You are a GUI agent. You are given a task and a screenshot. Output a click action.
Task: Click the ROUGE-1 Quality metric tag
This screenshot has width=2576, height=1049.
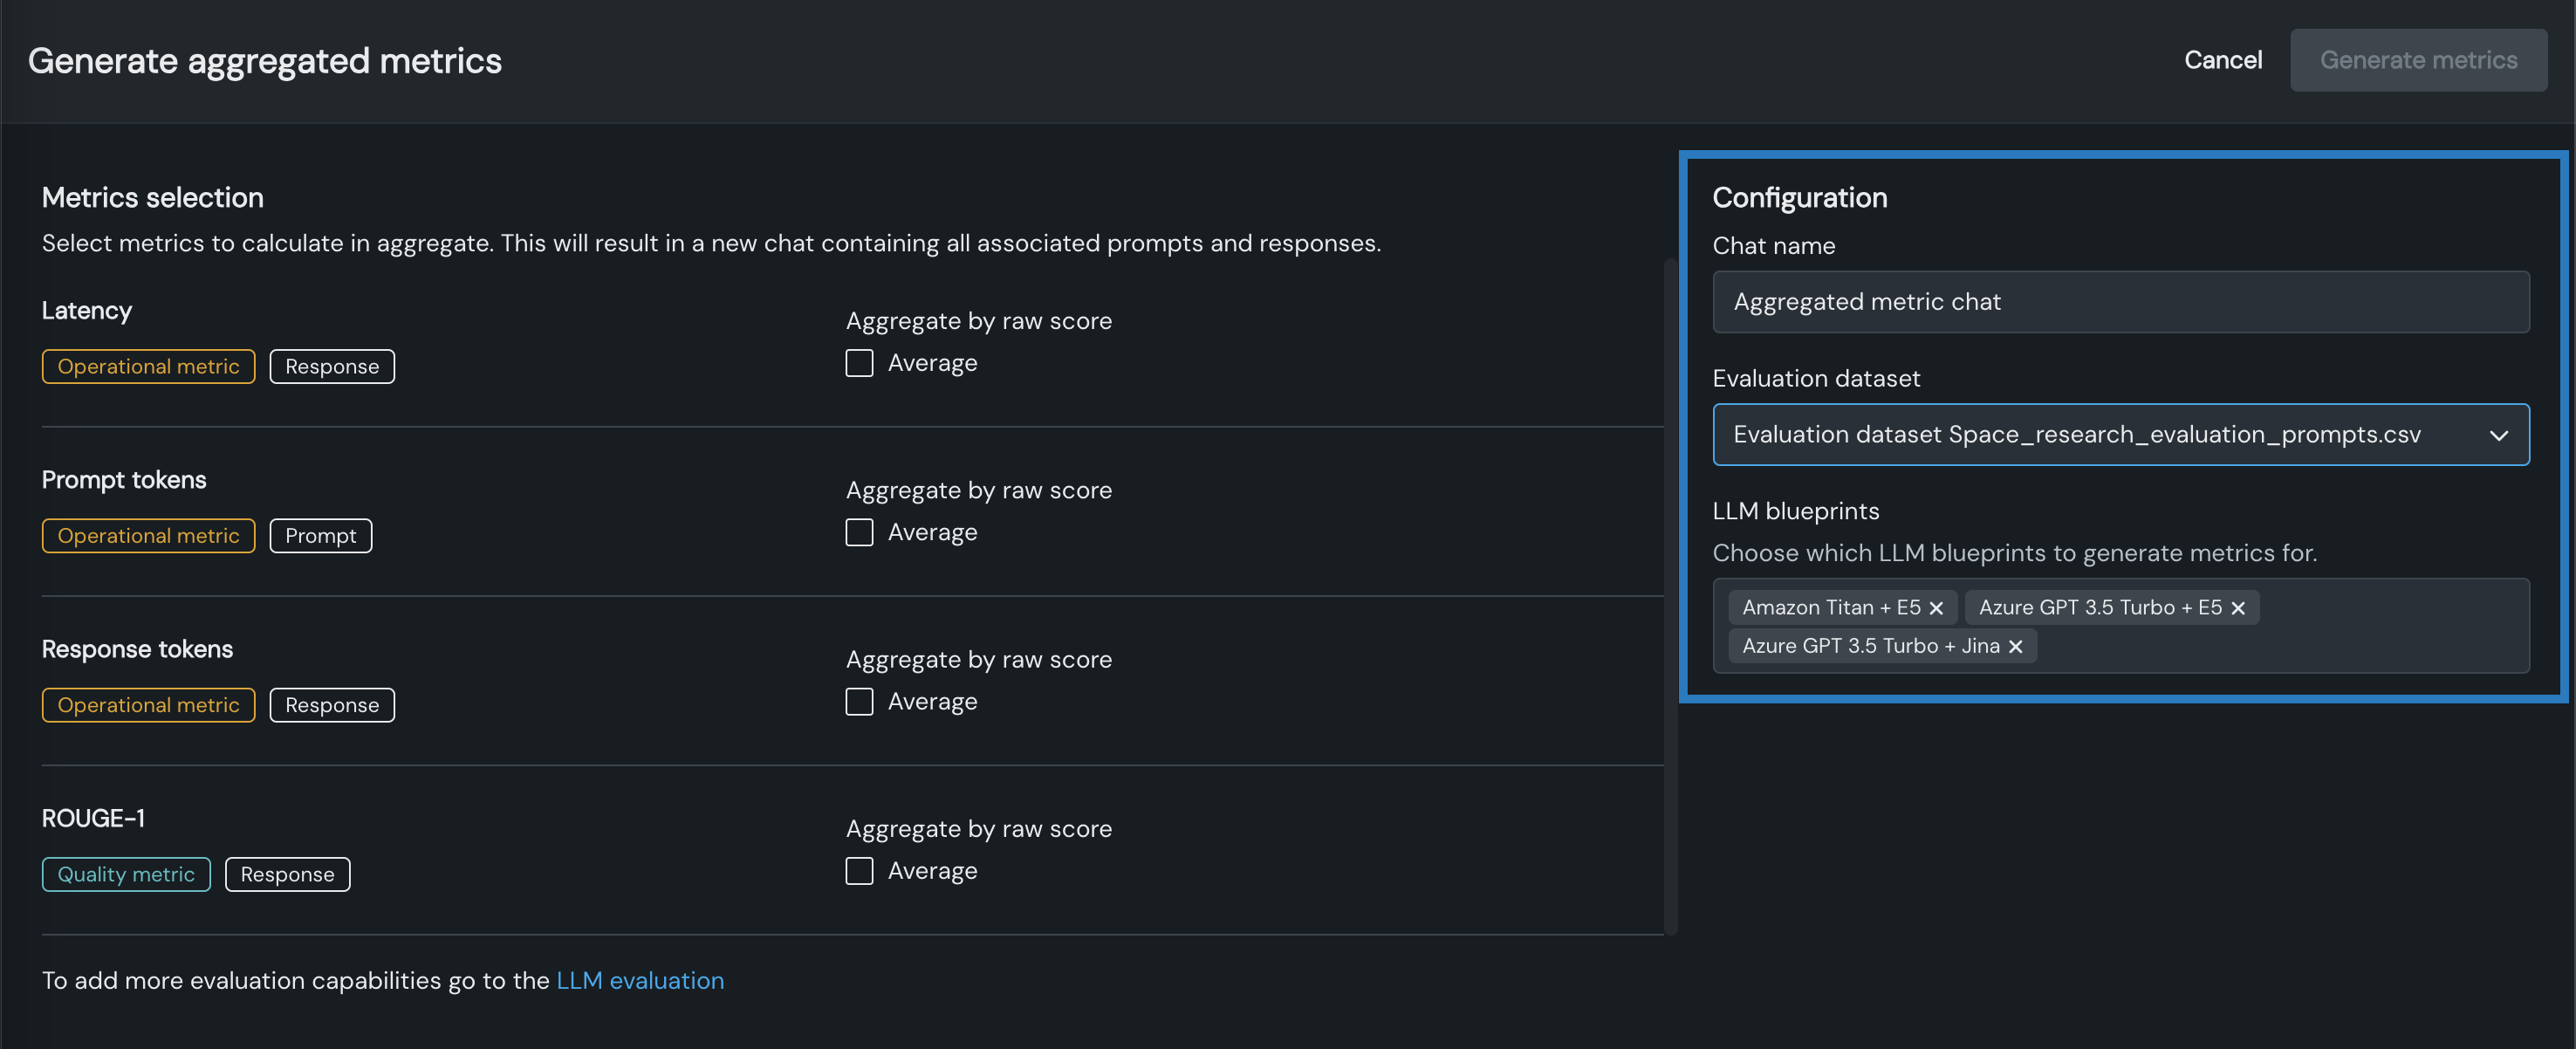click(x=126, y=874)
